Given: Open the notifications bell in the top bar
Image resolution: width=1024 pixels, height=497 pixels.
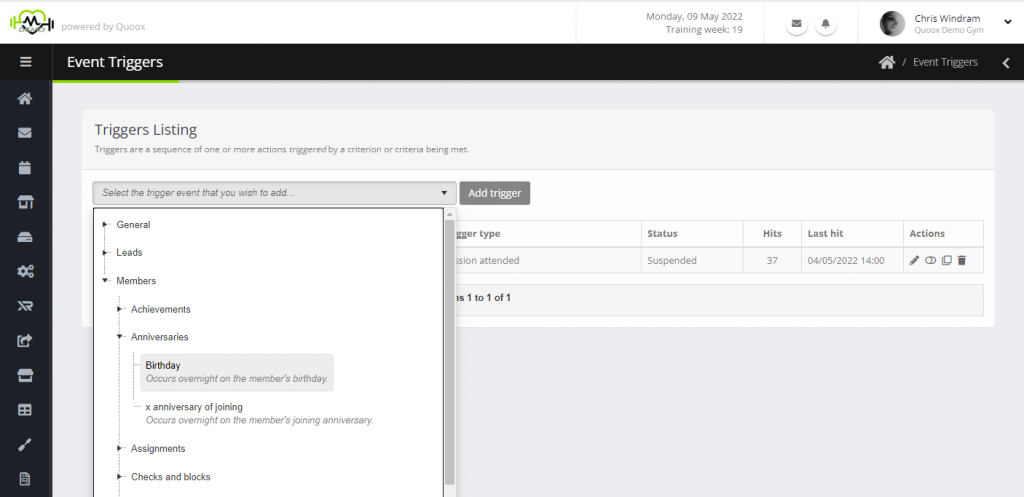Looking at the screenshot, I should (825, 24).
